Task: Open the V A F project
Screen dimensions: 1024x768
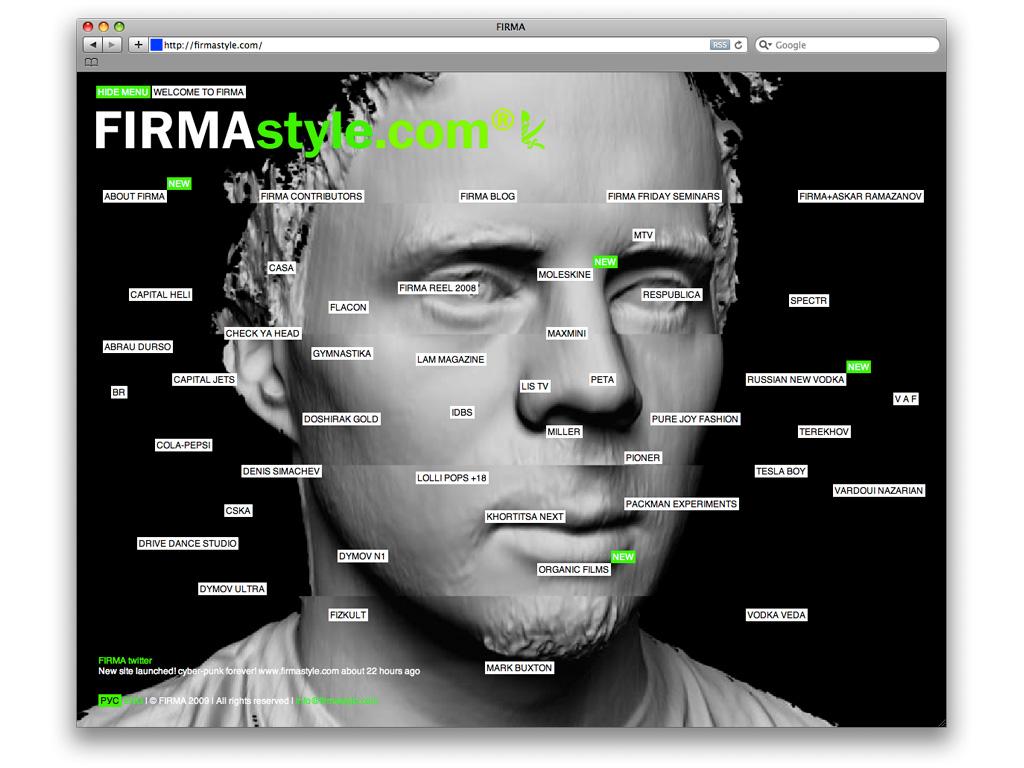Action: tap(906, 398)
